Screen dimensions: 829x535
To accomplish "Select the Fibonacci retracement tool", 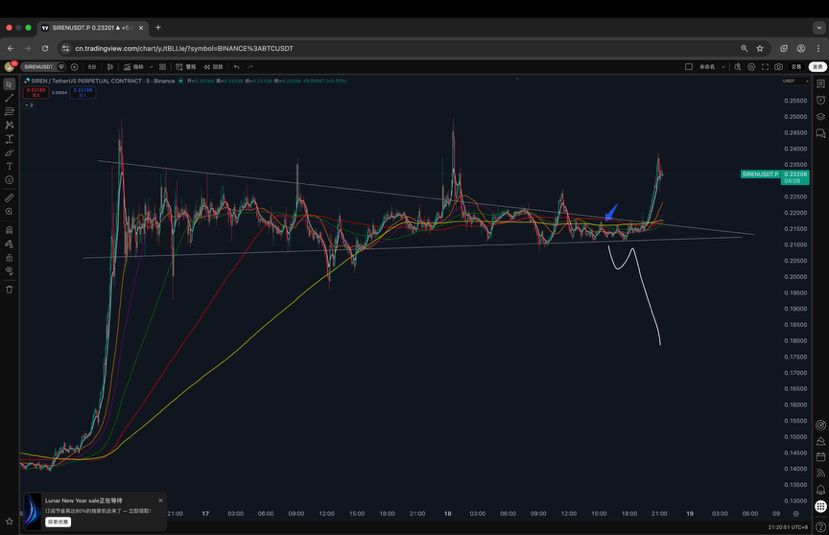I will (x=9, y=112).
